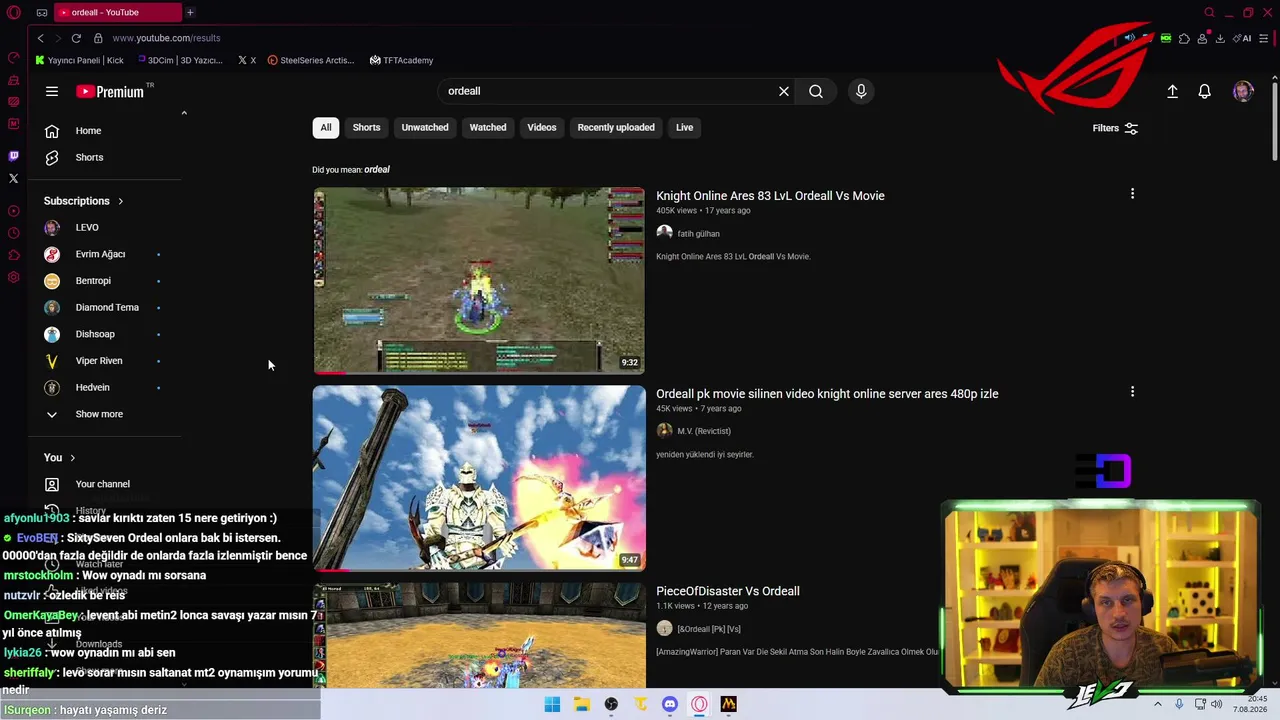Open Discord from the taskbar
This screenshot has height=720, width=1280.
point(670,704)
